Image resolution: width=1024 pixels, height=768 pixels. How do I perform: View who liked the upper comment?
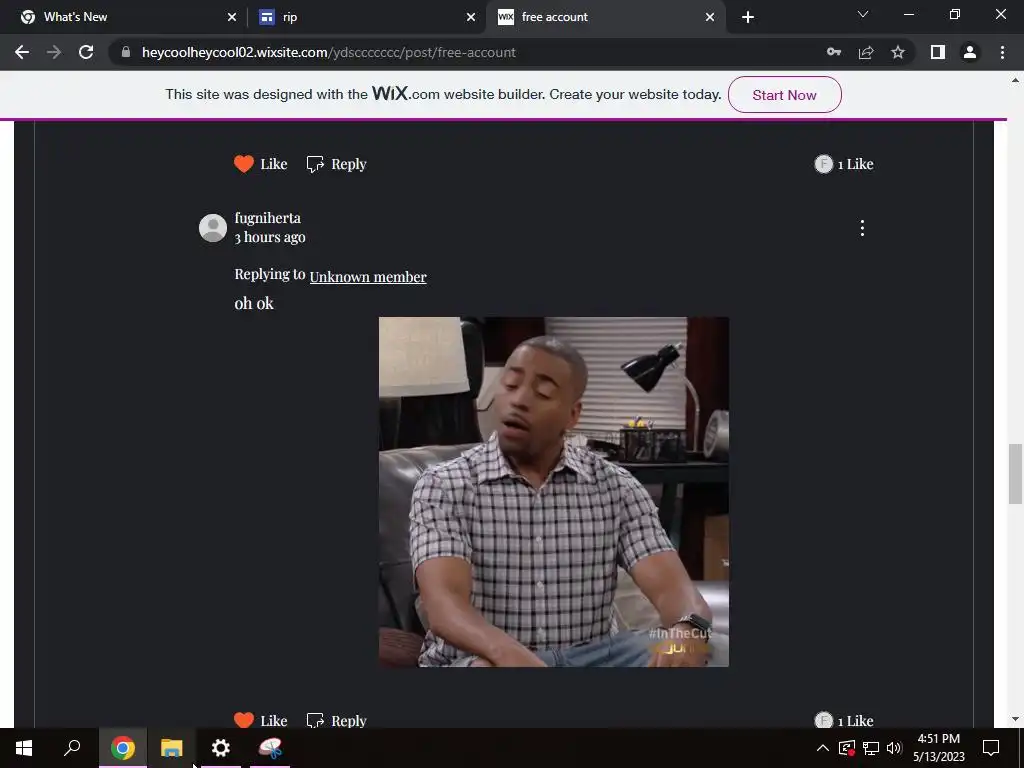(x=843, y=164)
